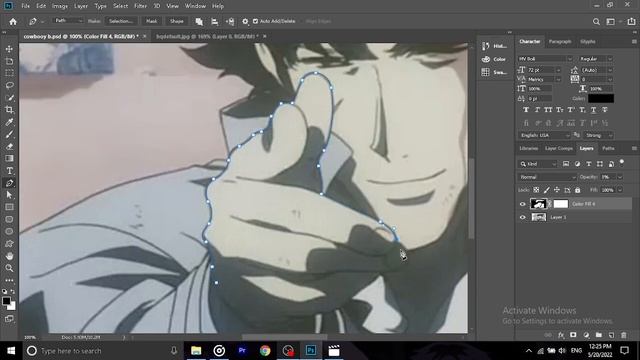This screenshot has height=360, width=640.
Task: Click the Faux Bold T icon
Action: [526, 110]
